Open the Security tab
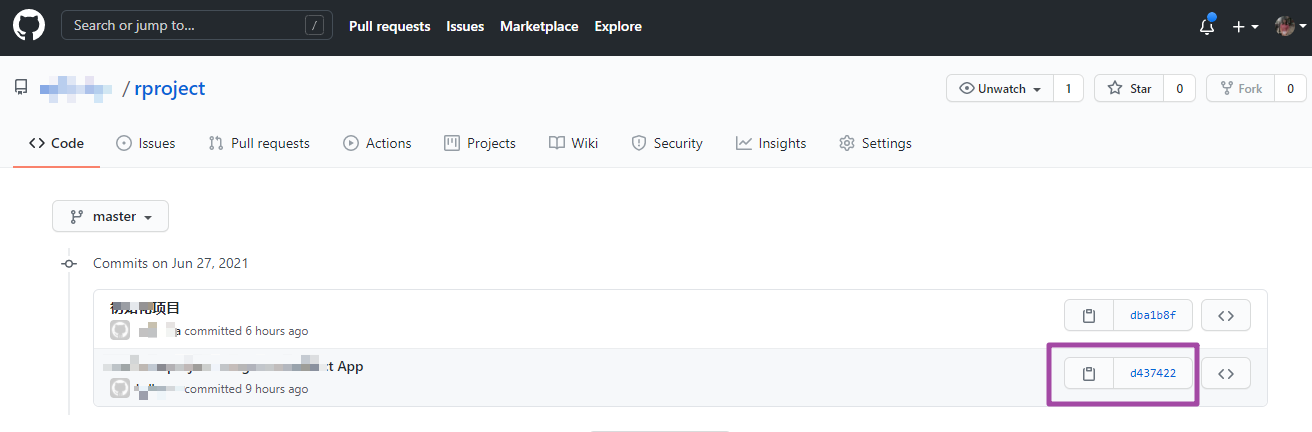Screen dimensions: 1312x432 point(667,143)
